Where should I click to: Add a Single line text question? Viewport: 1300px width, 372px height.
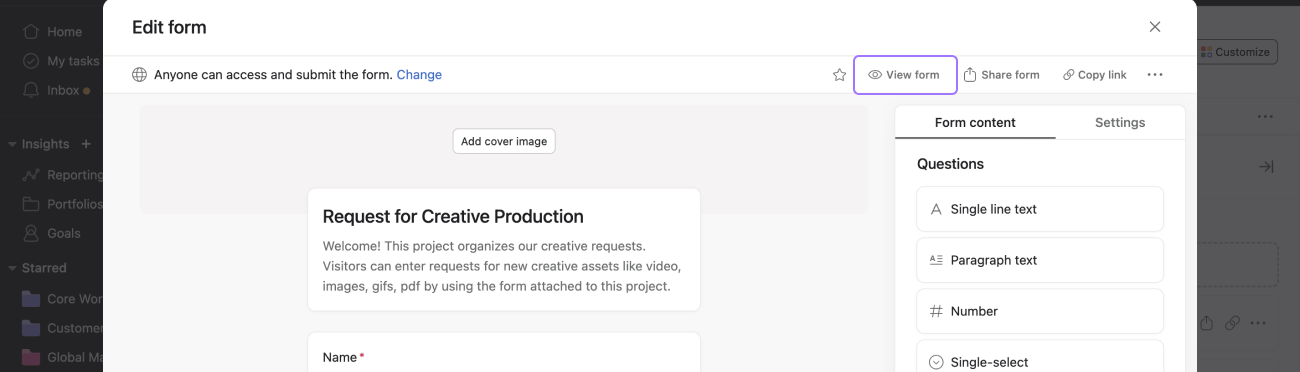(x=1040, y=209)
